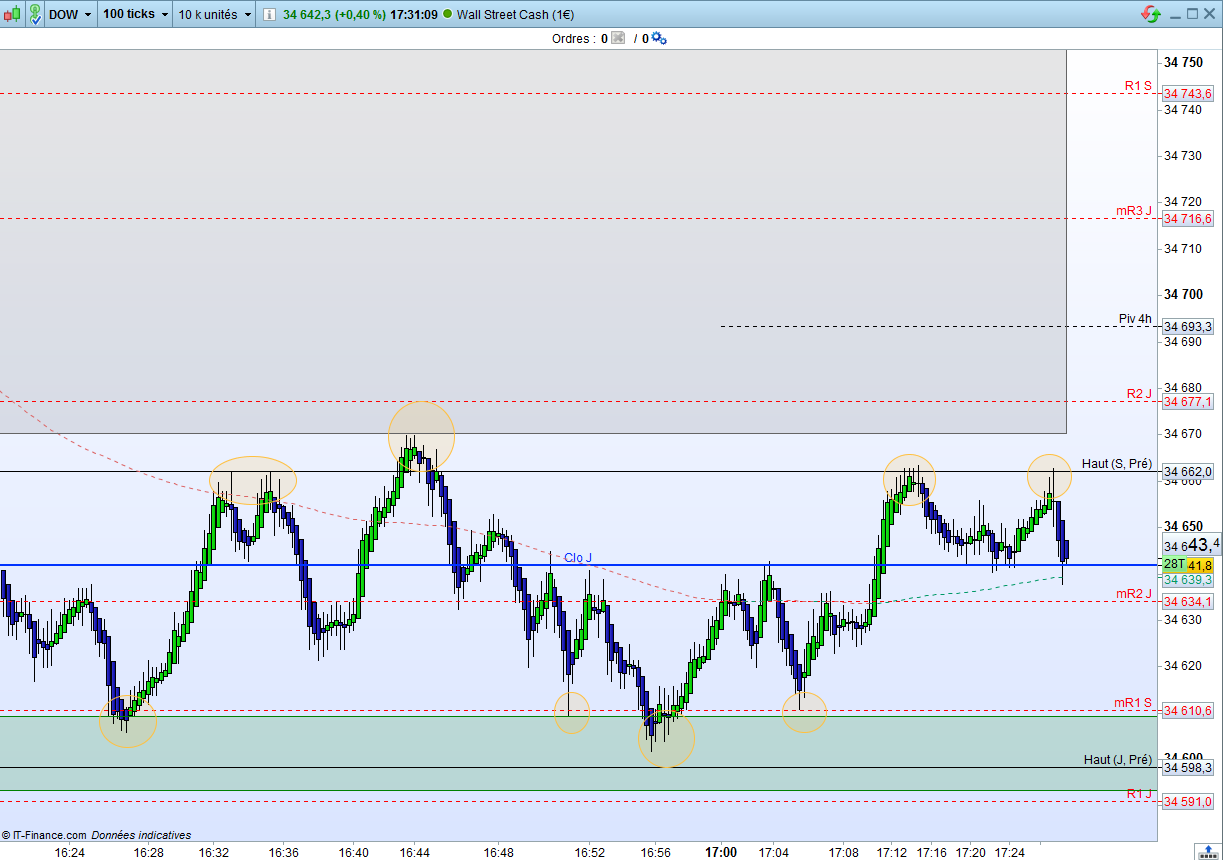1223x860 pixels.
Task: Click the red-green trade arrows icon
Action: click(x=1150, y=14)
